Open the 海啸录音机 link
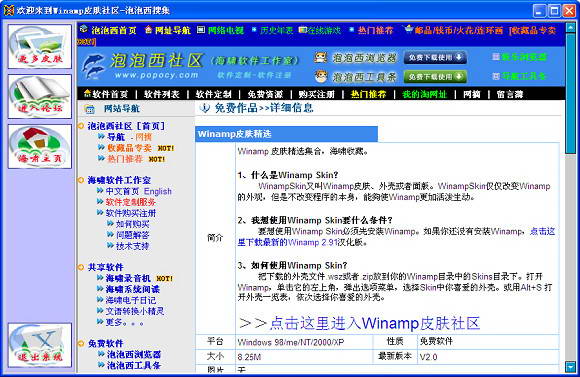The image size is (580, 377). tap(128, 278)
